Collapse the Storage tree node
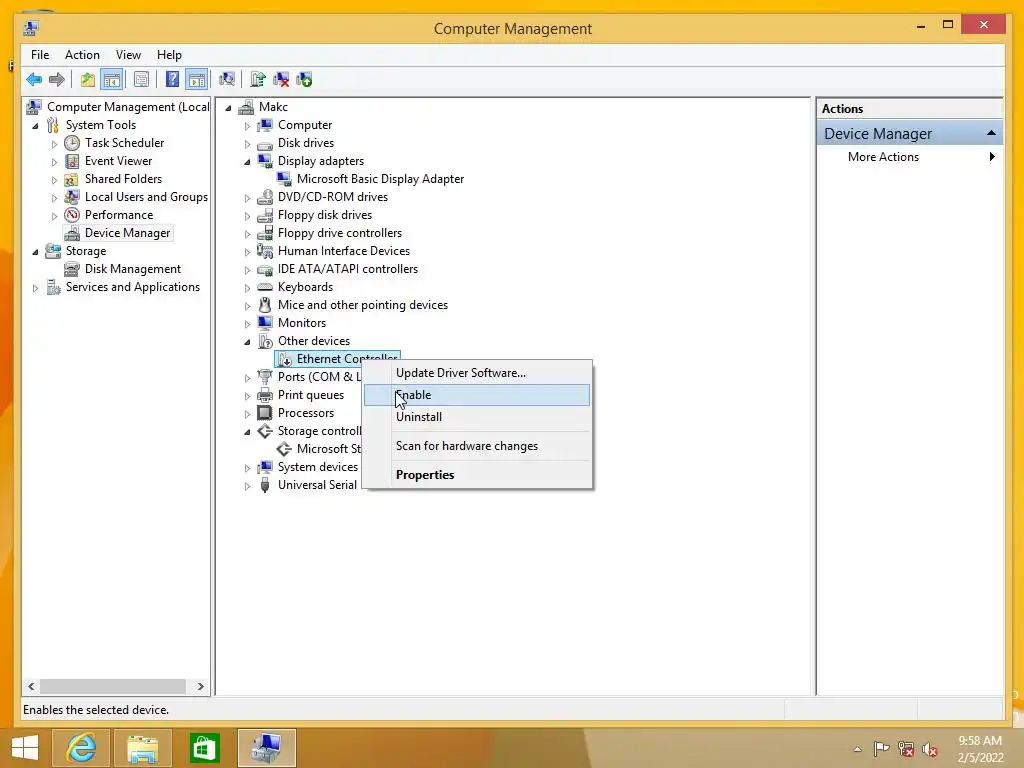The image size is (1024, 768). pyautogui.click(x=35, y=251)
